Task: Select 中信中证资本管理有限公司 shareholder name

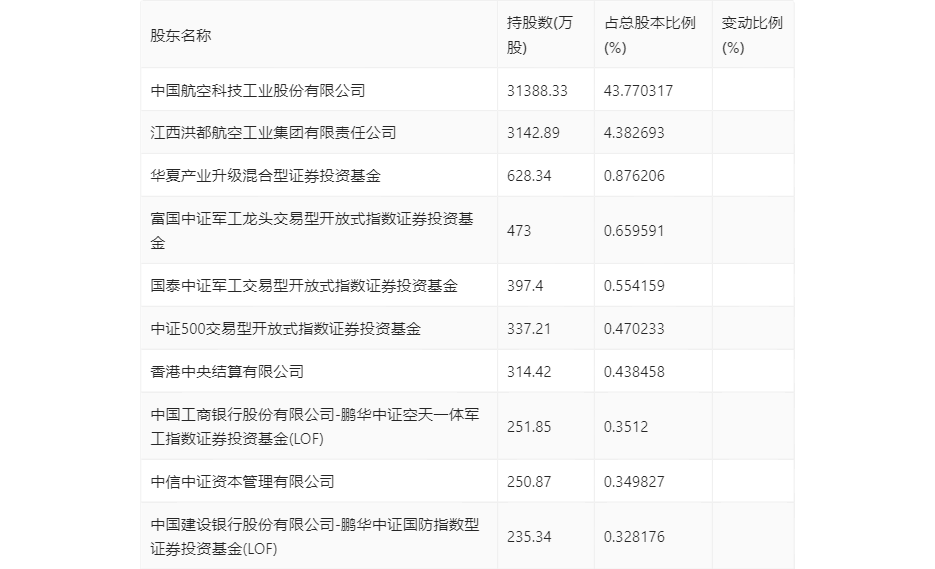Action: click(242, 482)
